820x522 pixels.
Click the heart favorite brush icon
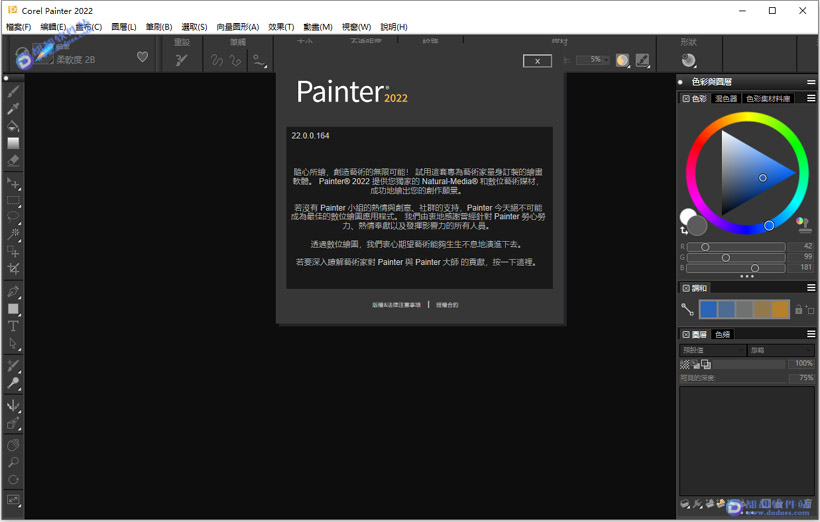(142, 56)
